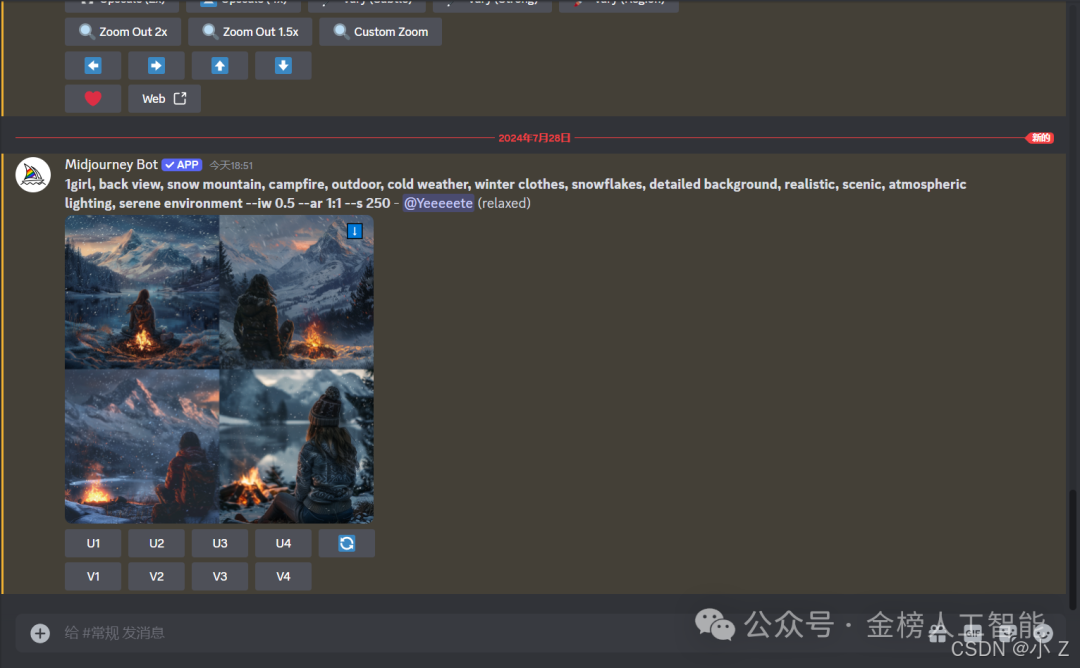Click the APP verified badge
The image size is (1080, 668).
click(182, 165)
